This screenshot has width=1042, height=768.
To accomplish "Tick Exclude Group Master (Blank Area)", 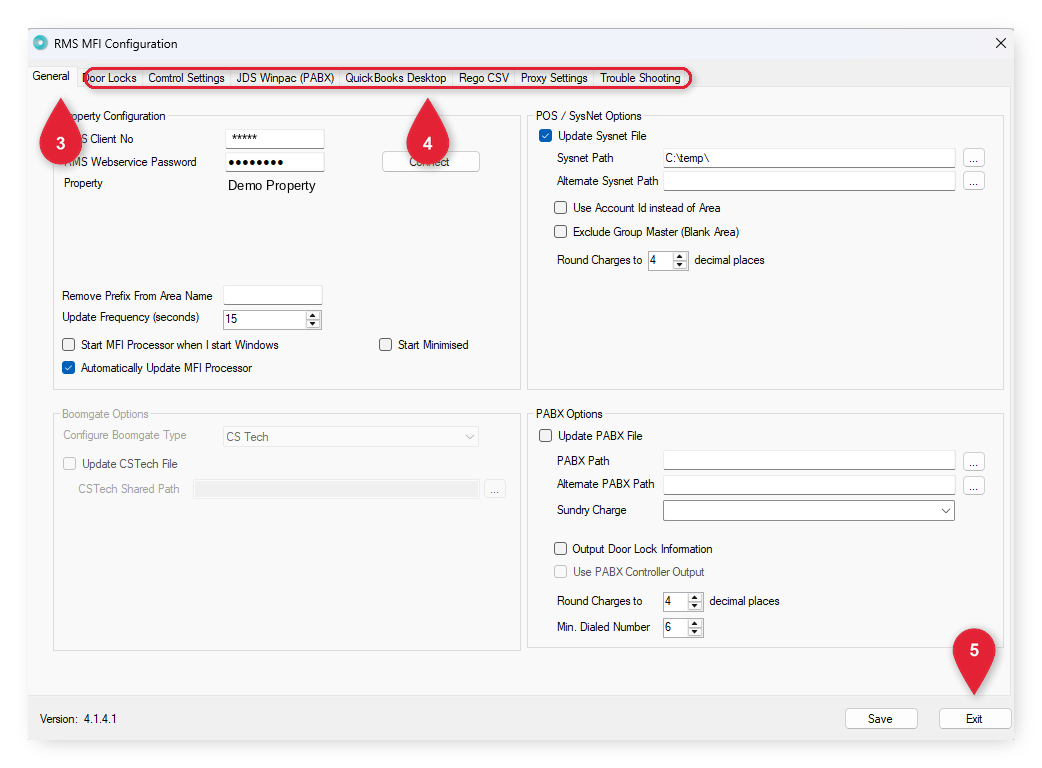I will (560, 232).
